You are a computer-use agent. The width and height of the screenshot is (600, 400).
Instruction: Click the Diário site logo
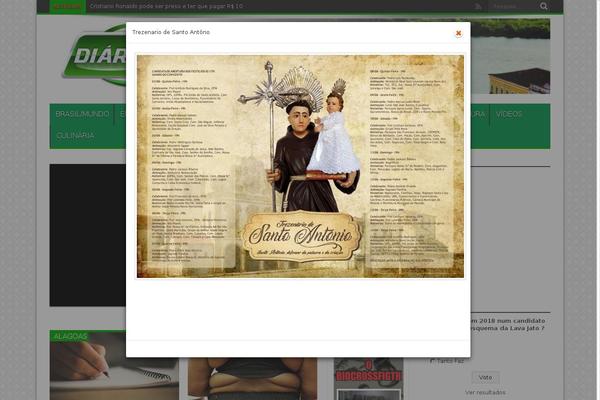[95, 57]
